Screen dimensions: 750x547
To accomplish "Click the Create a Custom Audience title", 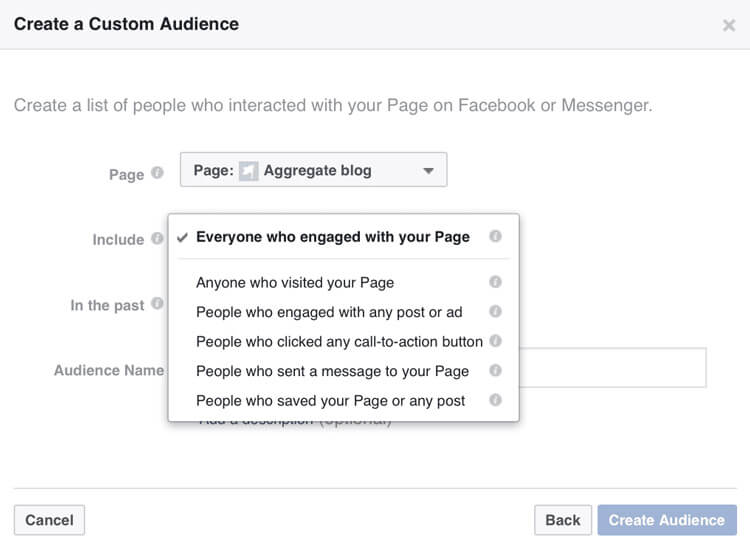I will 126,24.
